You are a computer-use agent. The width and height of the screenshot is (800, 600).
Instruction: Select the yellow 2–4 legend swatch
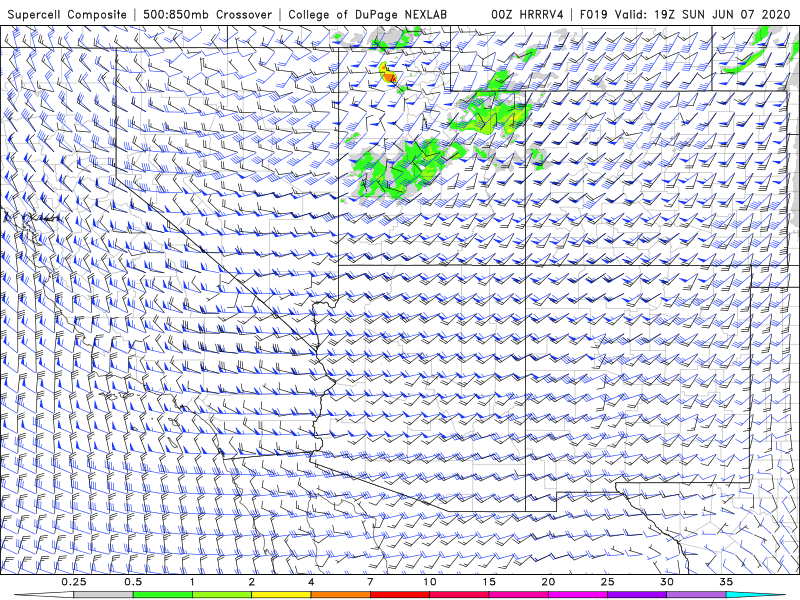point(281,595)
